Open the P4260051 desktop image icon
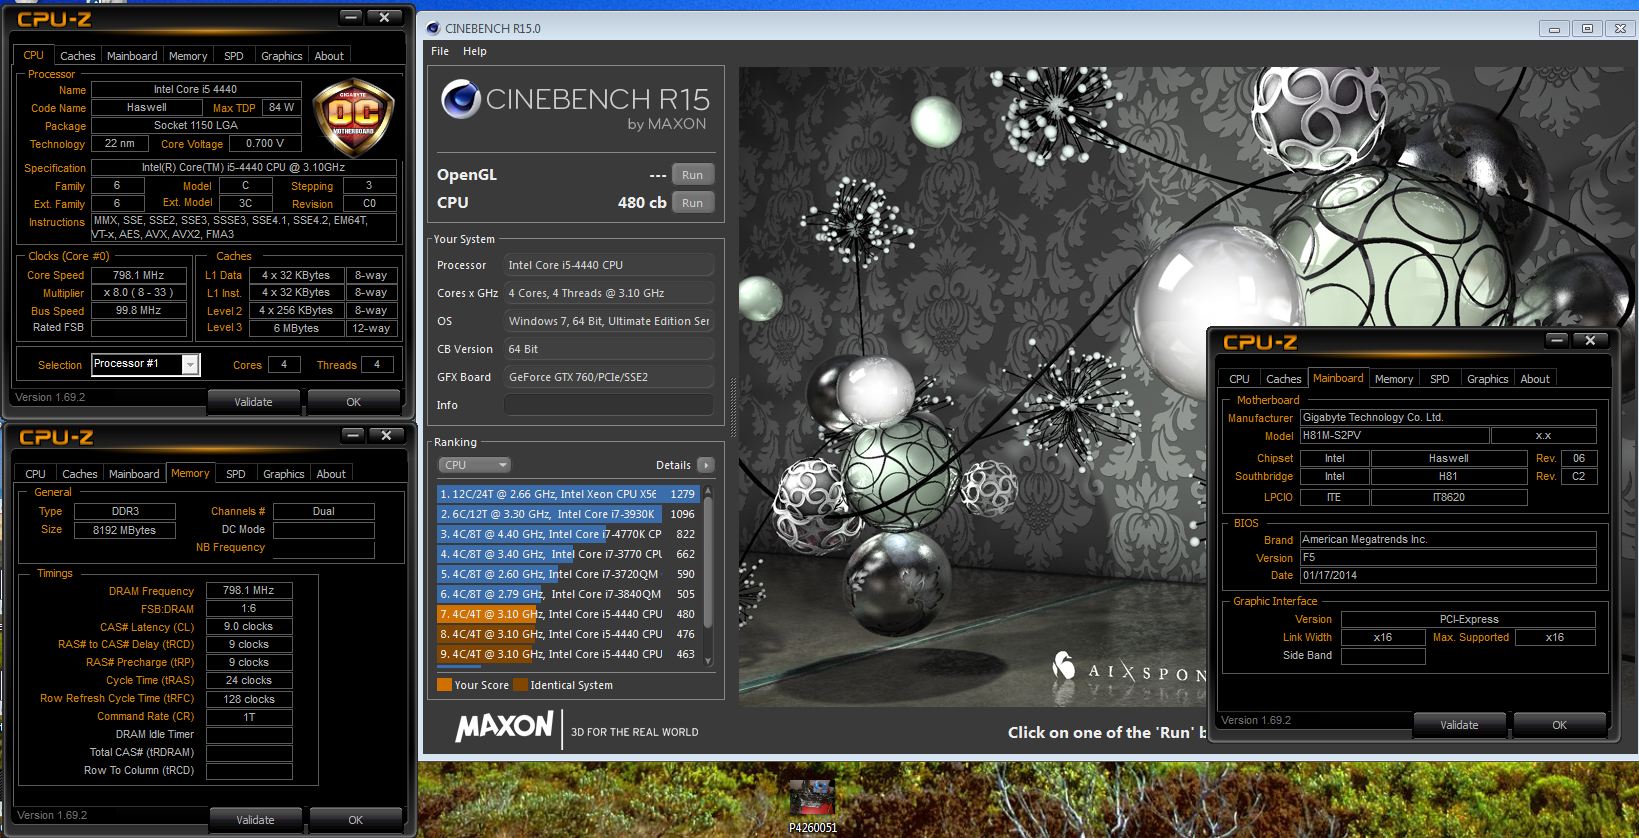The image size is (1639, 838). (x=812, y=806)
